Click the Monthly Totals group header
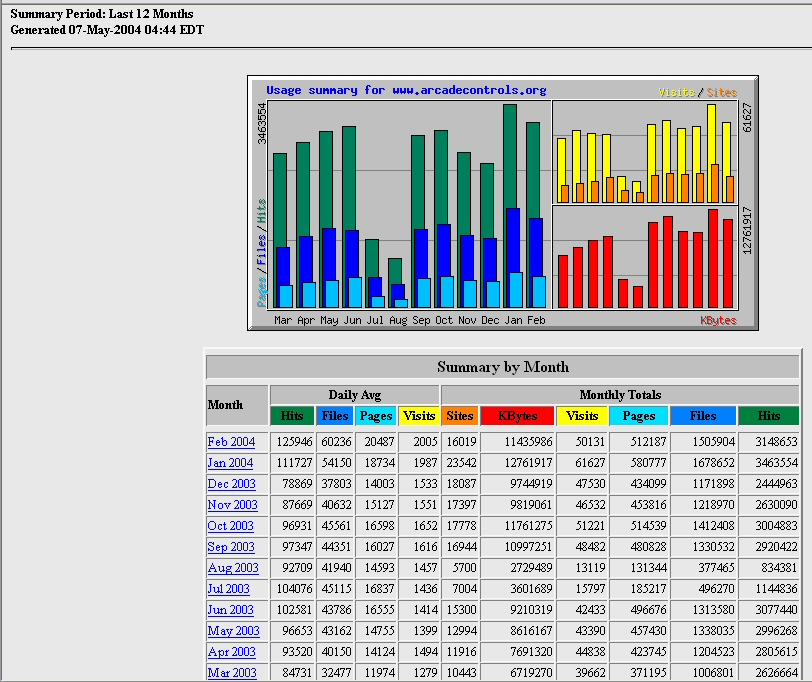This screenshot has width=812, height=682. [x=620, y=395]
